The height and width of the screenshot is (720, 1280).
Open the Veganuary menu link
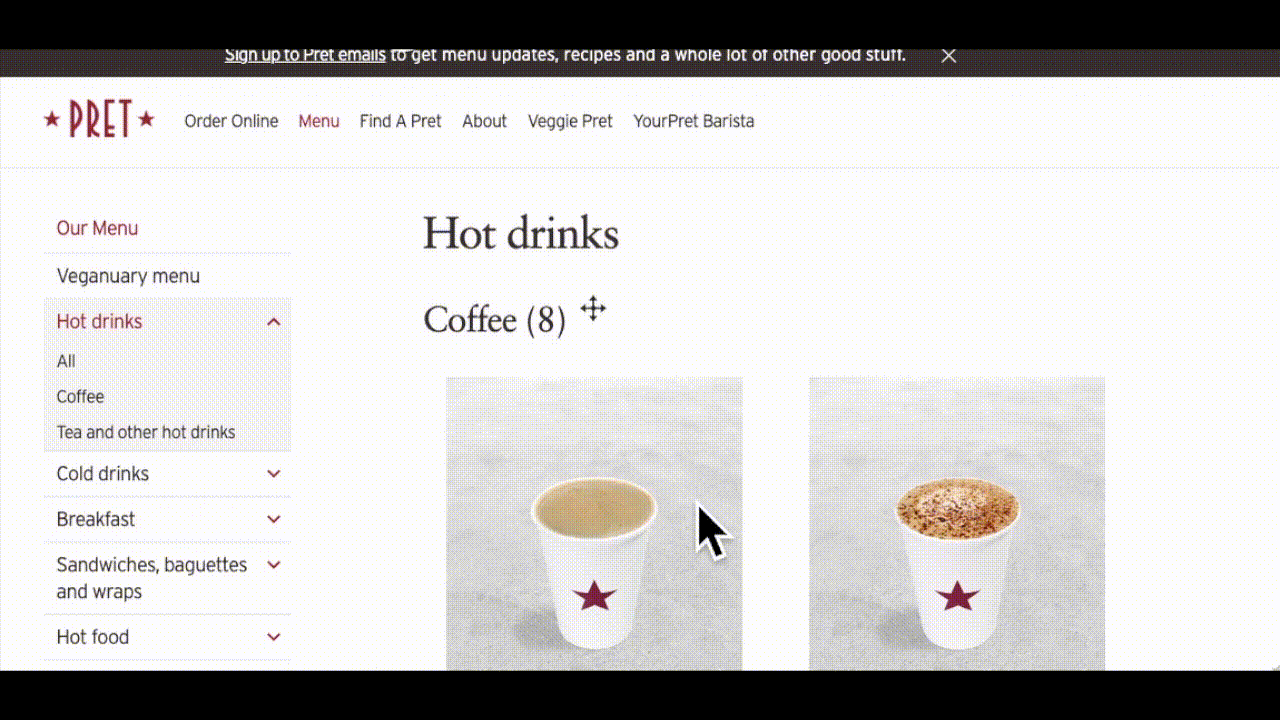(x=128, y=276)
